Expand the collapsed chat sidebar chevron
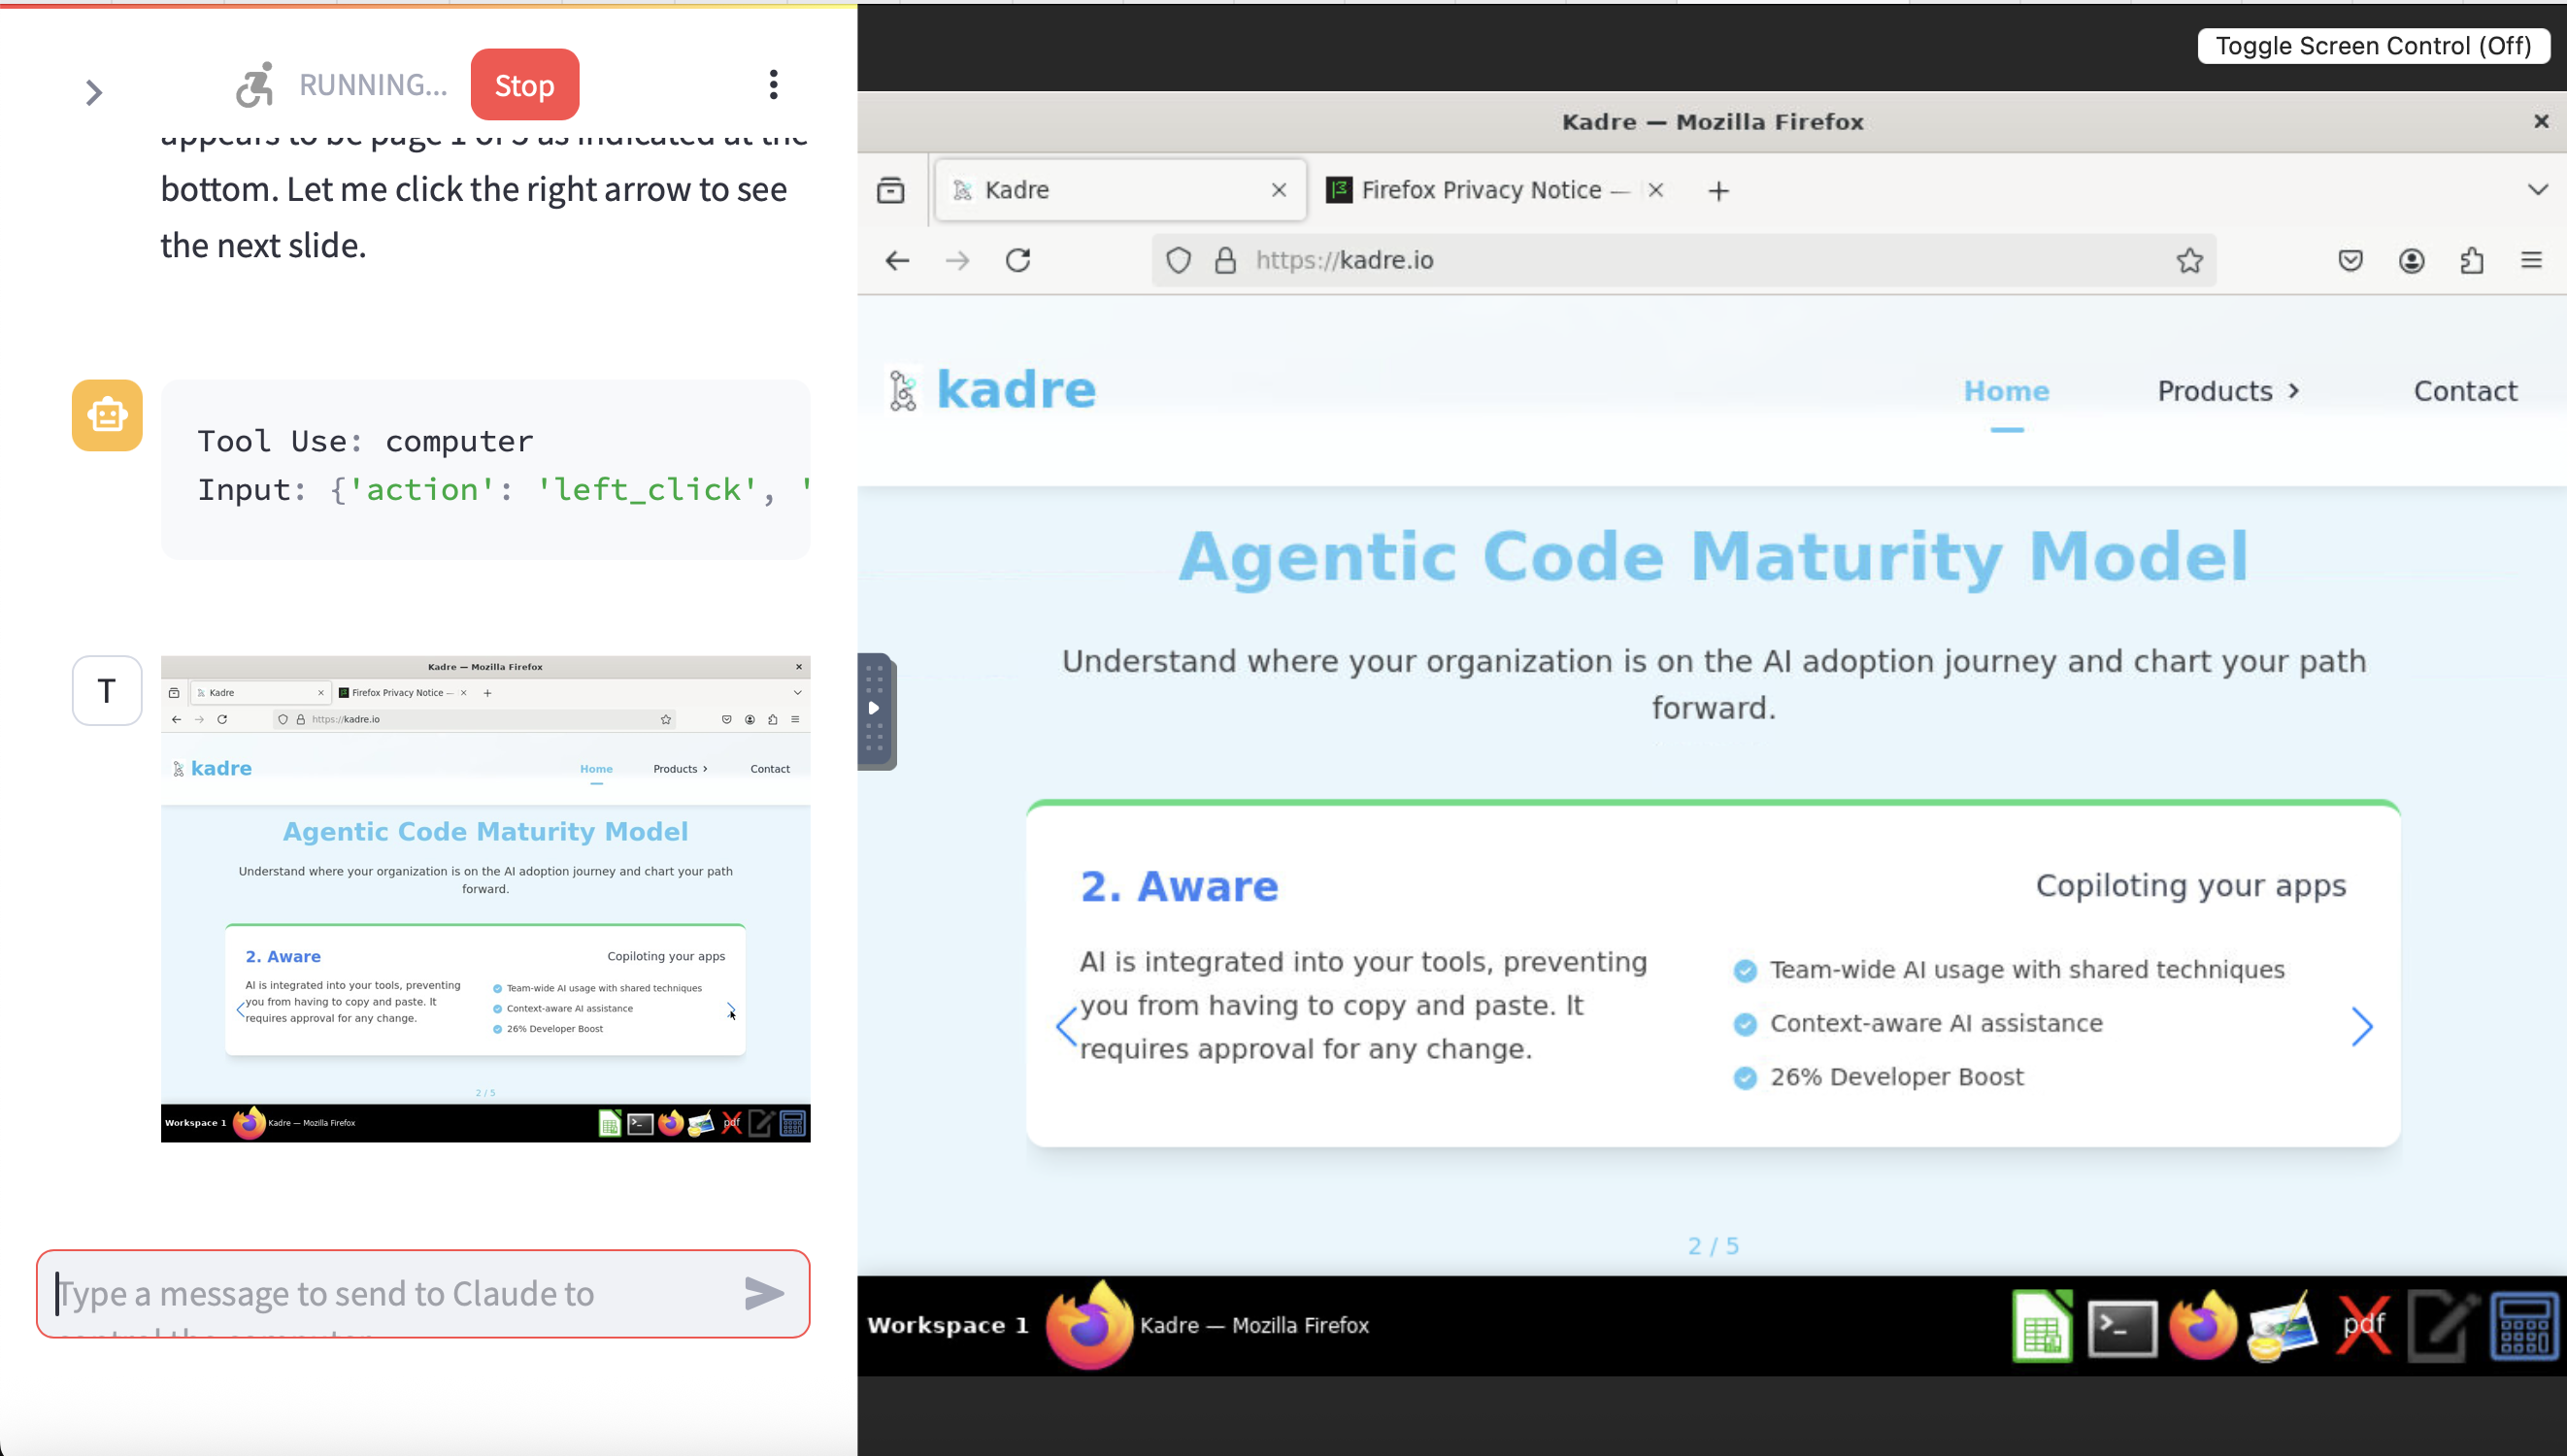The image size is (2567, 1456). pyautogui.click(x=94, y=93)
